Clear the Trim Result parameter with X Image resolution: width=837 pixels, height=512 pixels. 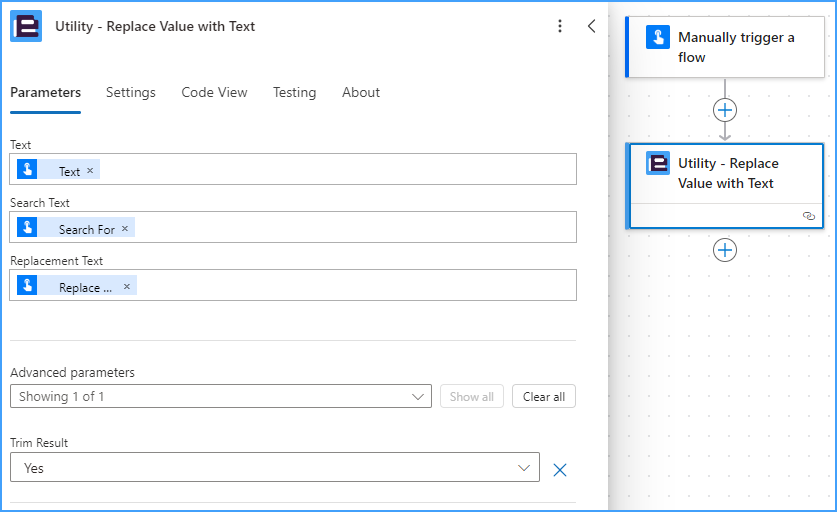[x=560, y=470]
